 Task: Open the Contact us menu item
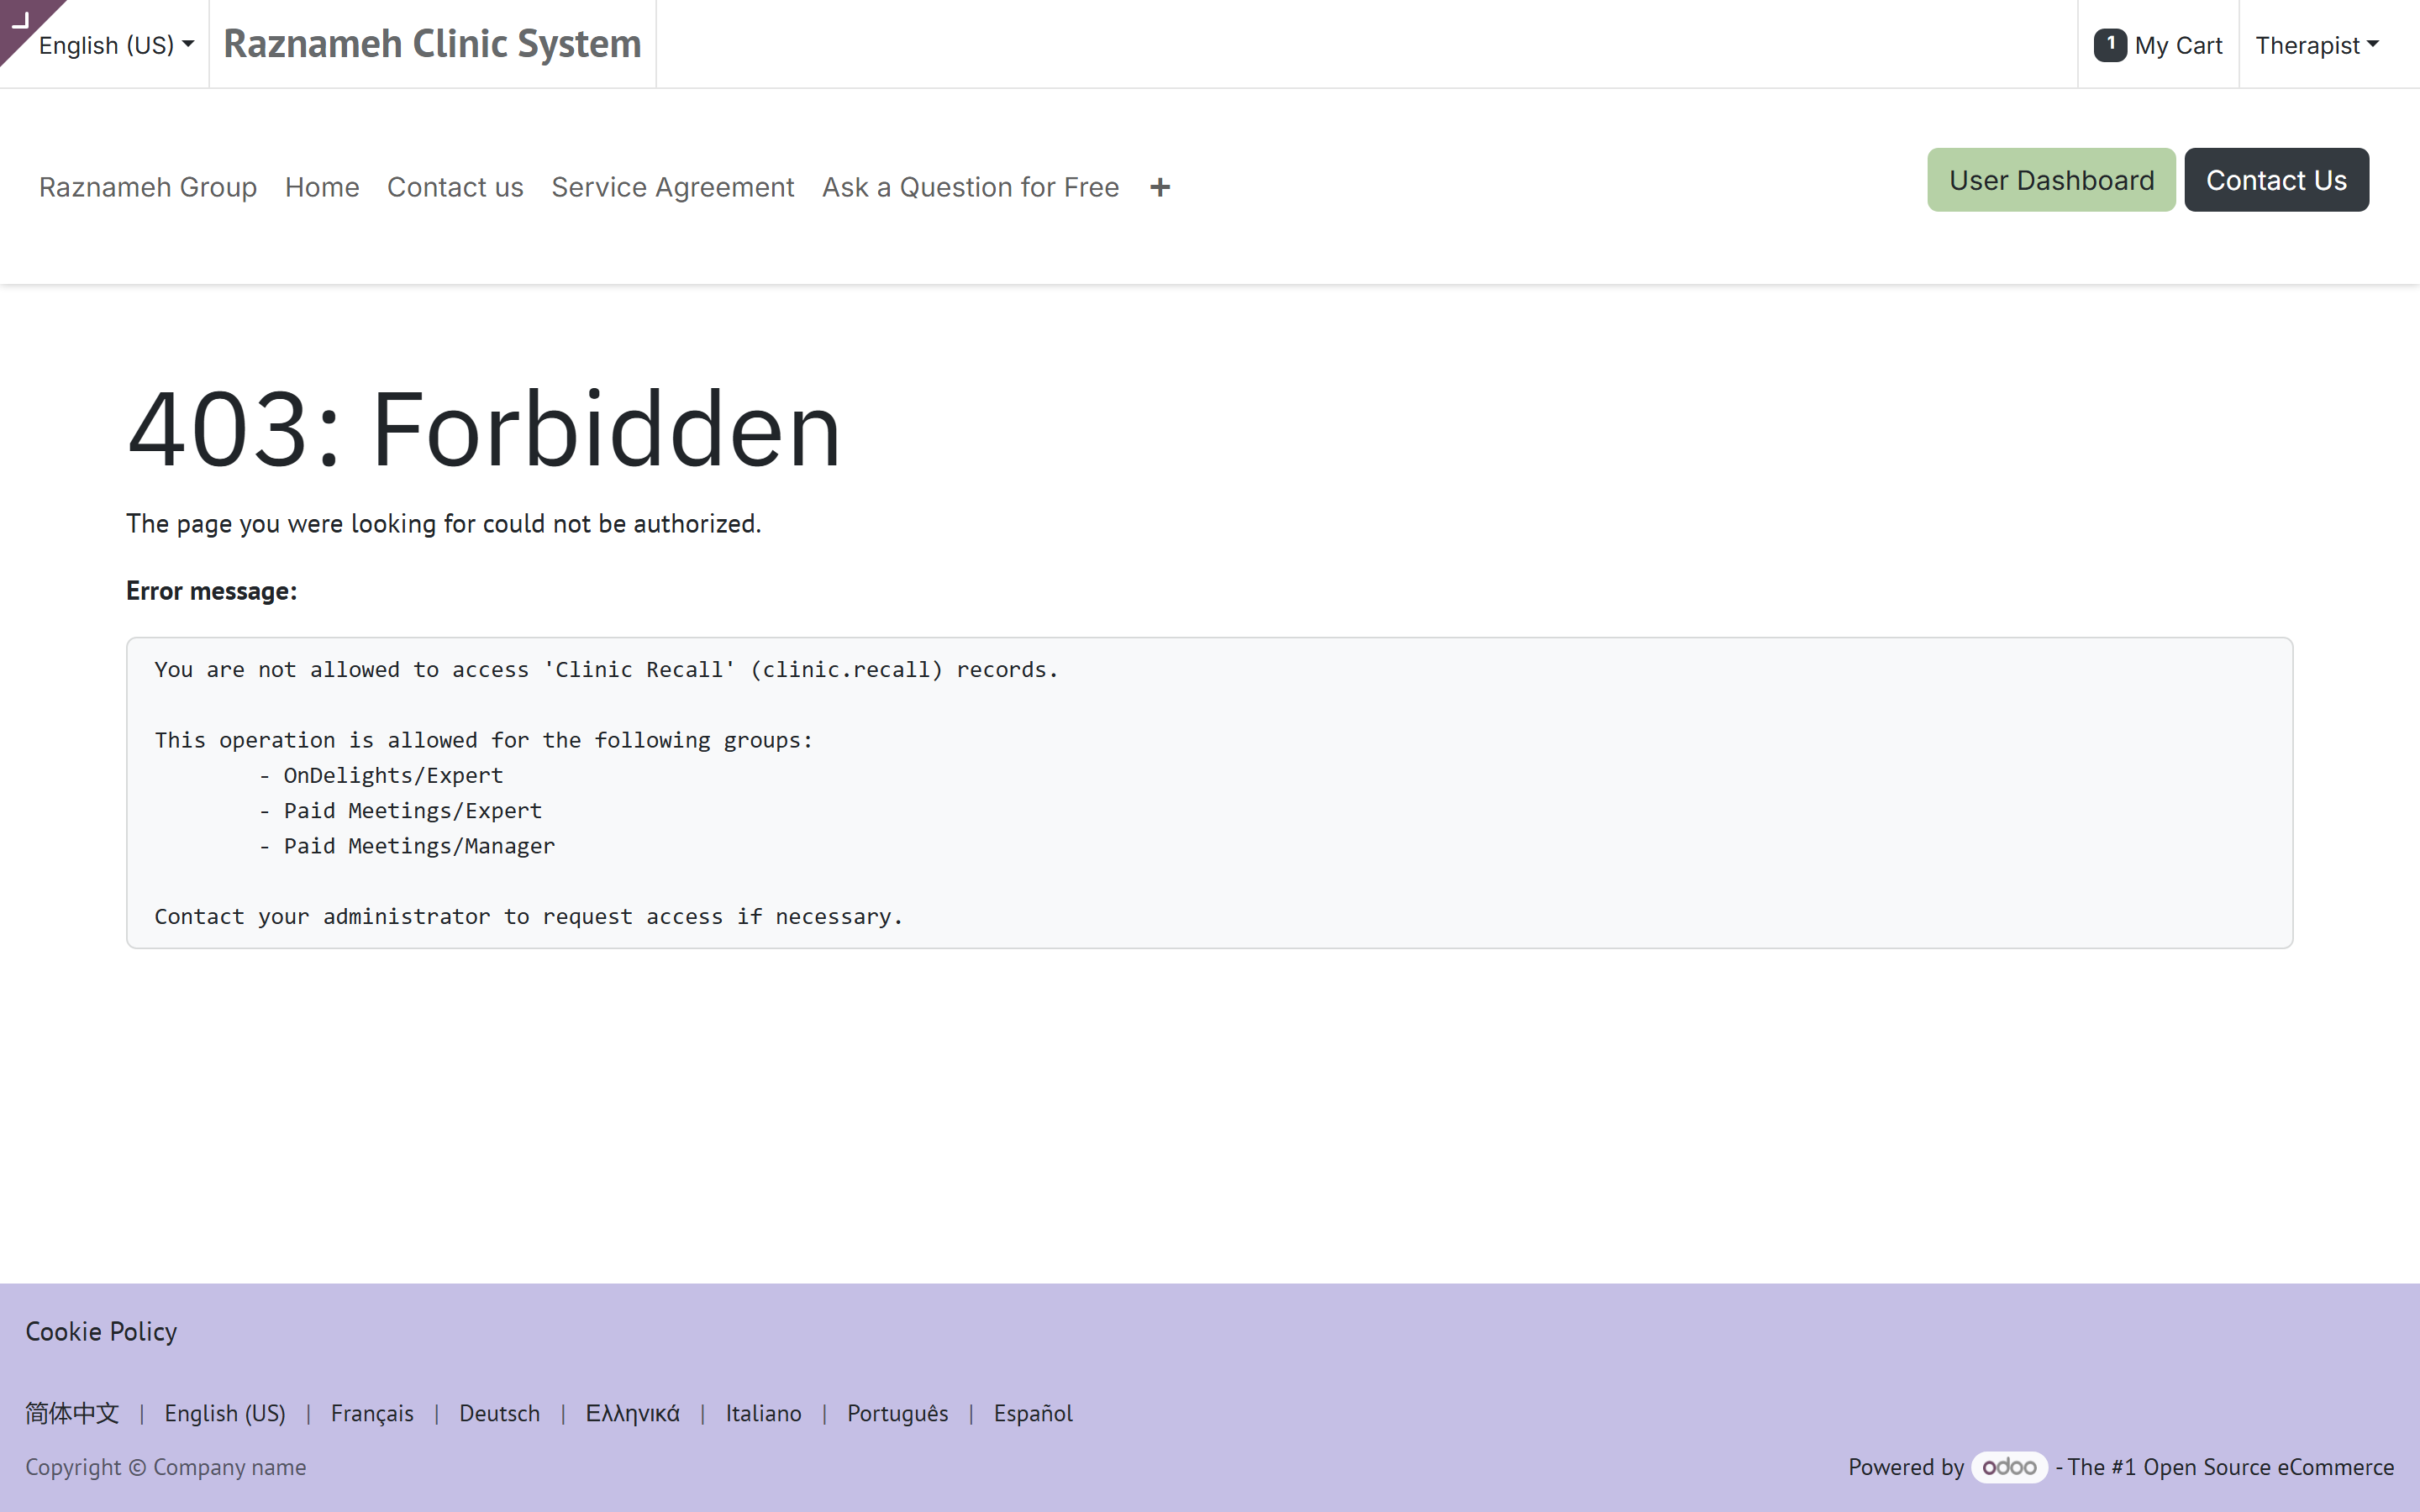455,187
